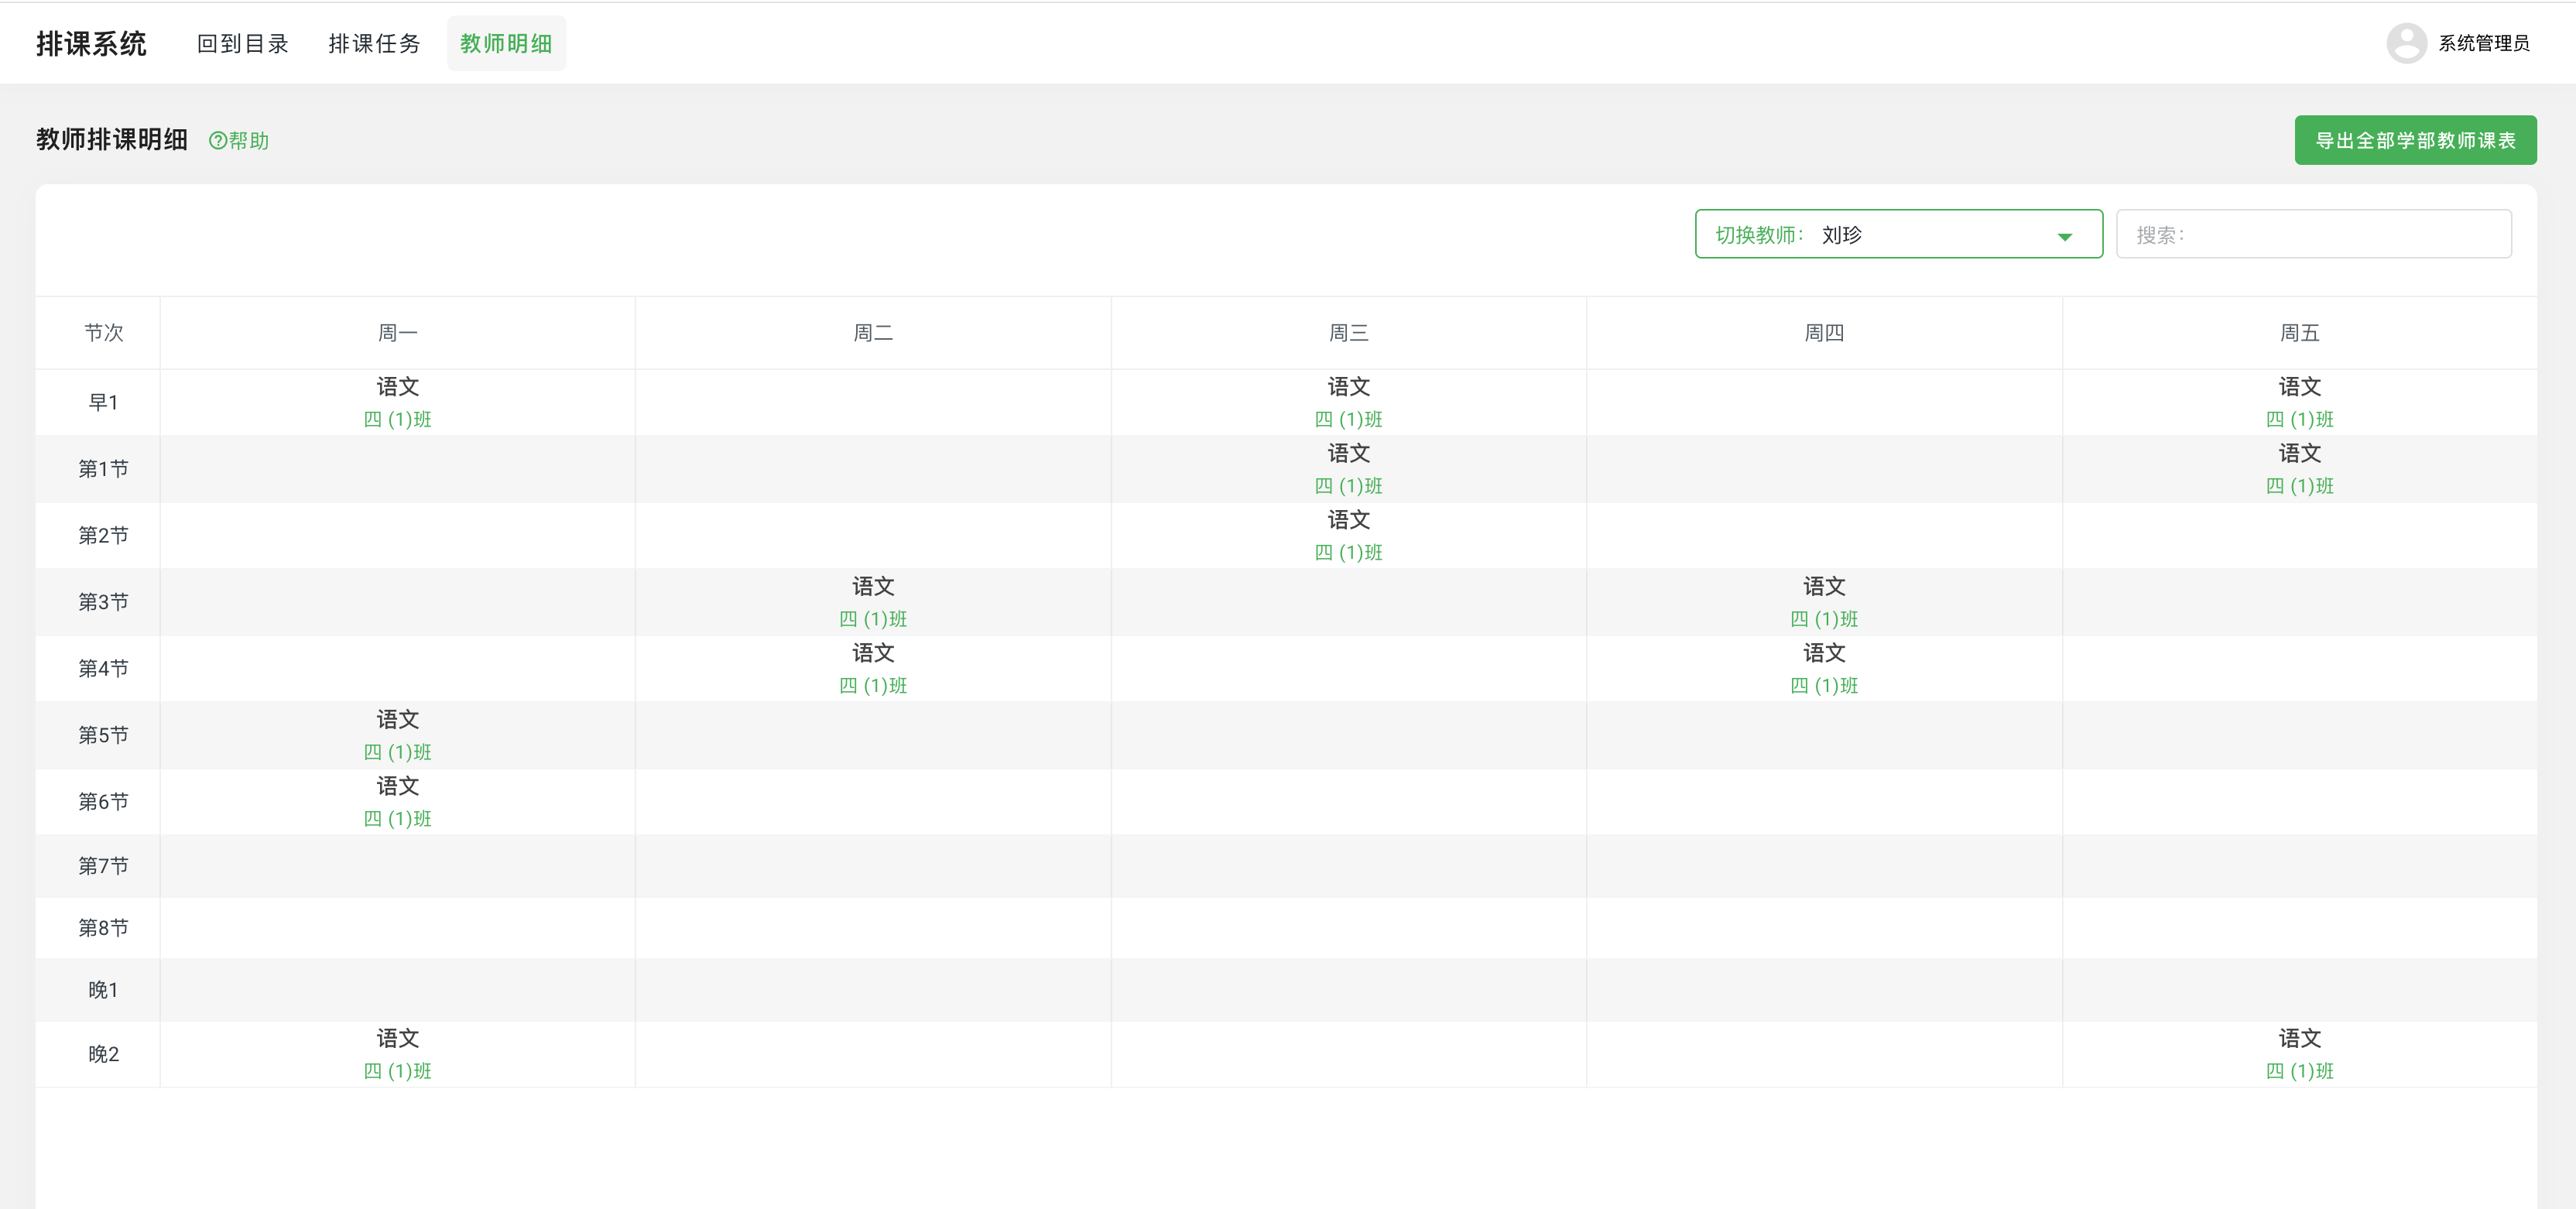2576x1209 pixels.
Task: Click the system administrator avatar icon
Action: [x=2406, y=43]
